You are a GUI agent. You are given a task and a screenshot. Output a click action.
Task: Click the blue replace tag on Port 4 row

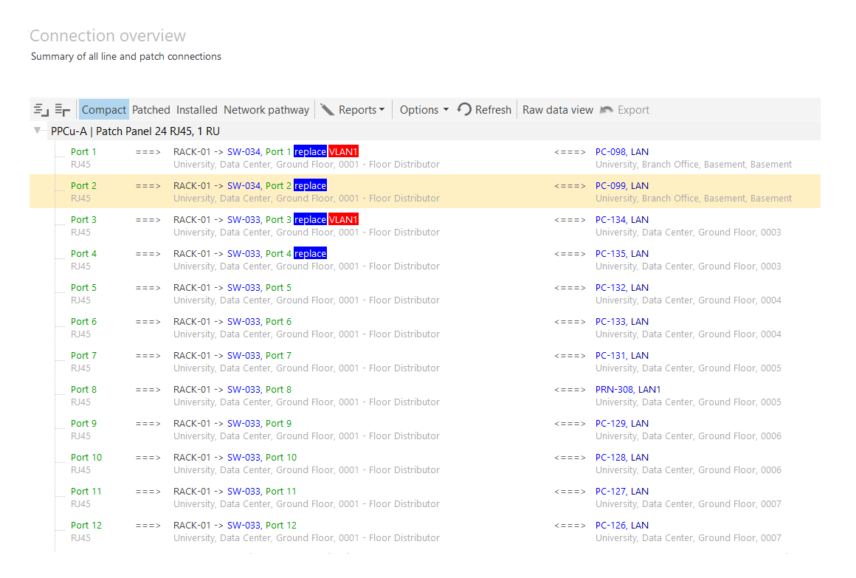pyautogui.click(x=310, y=253)
